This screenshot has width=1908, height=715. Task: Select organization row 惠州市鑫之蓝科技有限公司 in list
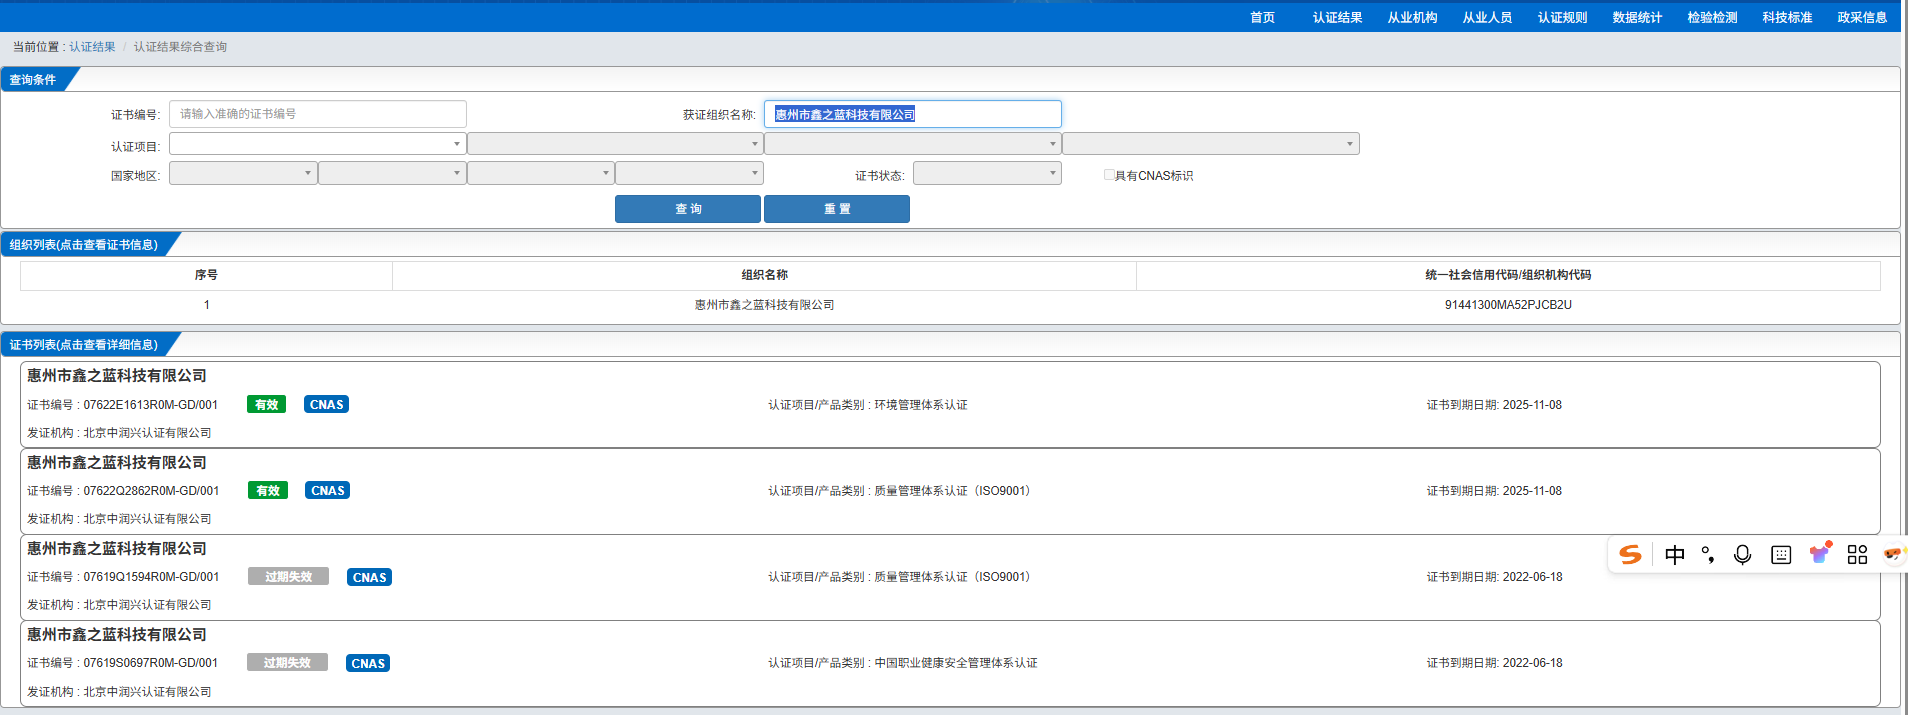tap(764, 305)
